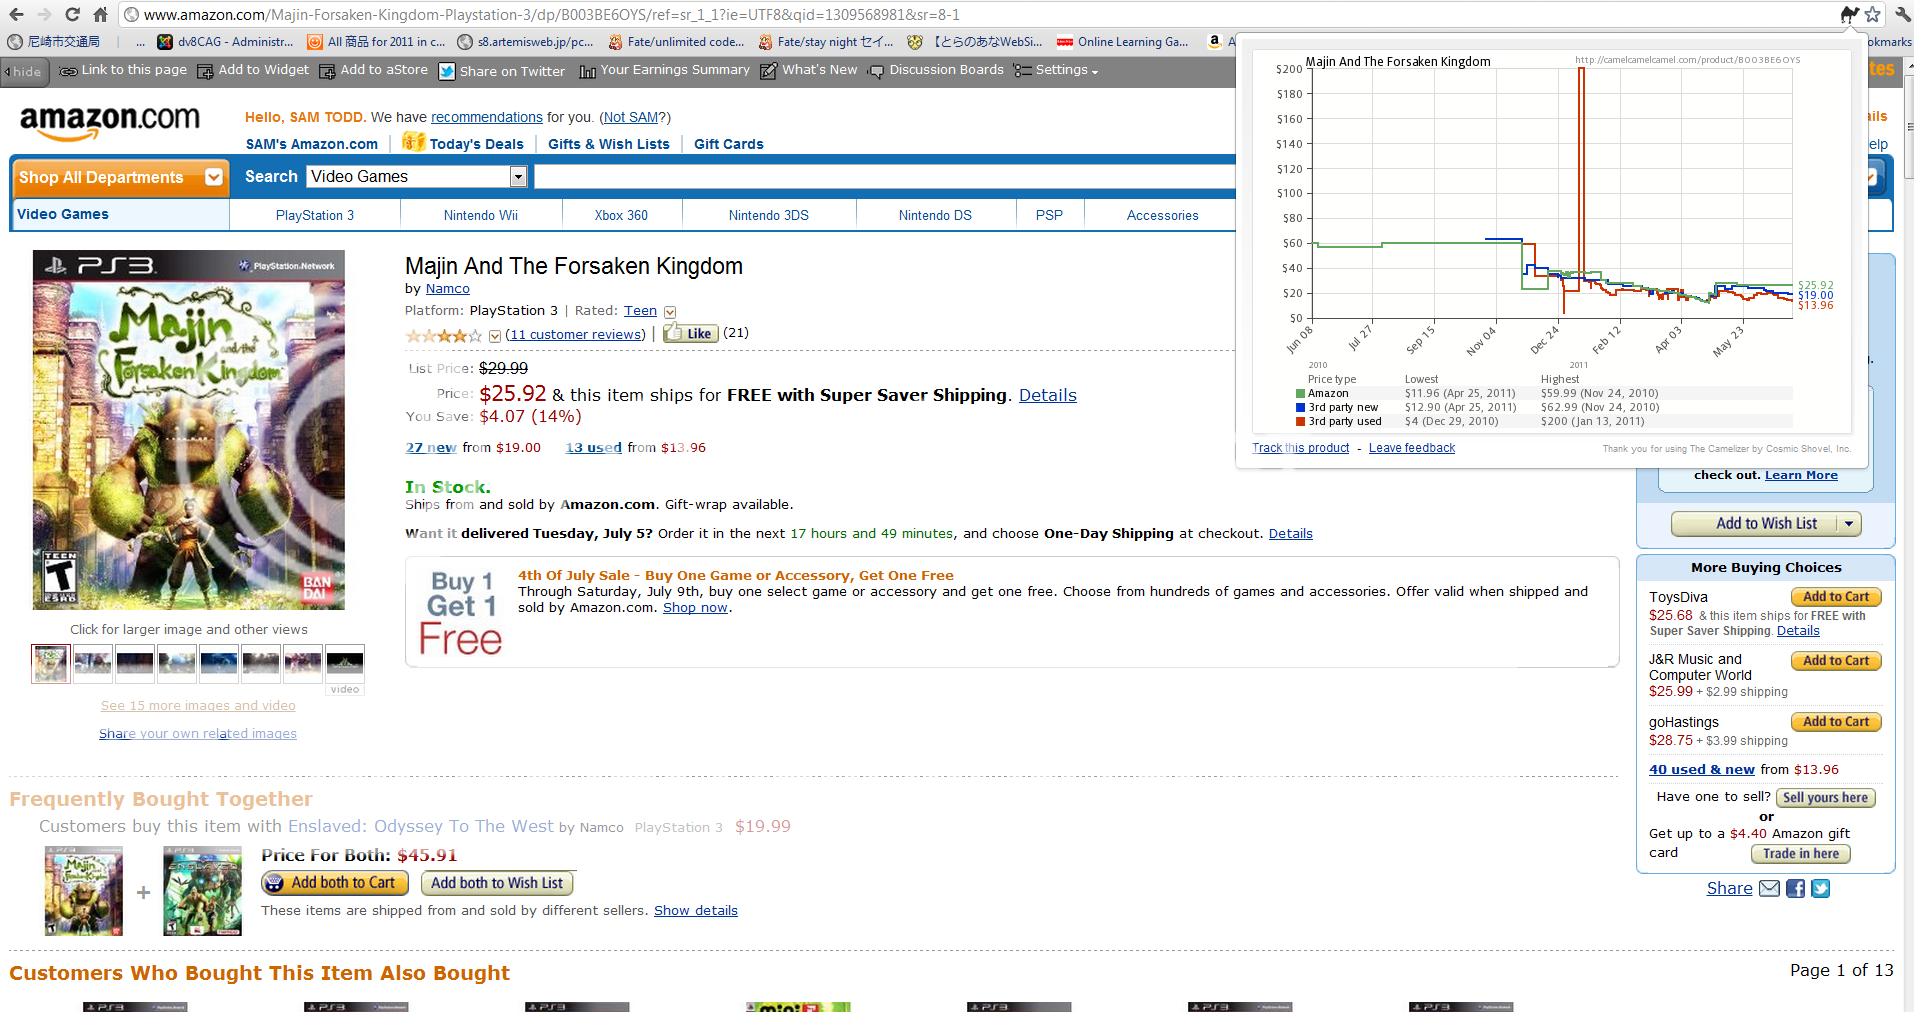Click Leave feedback in Camelizer popup
1914x1012 pixels.
(x=1411, y=448)
